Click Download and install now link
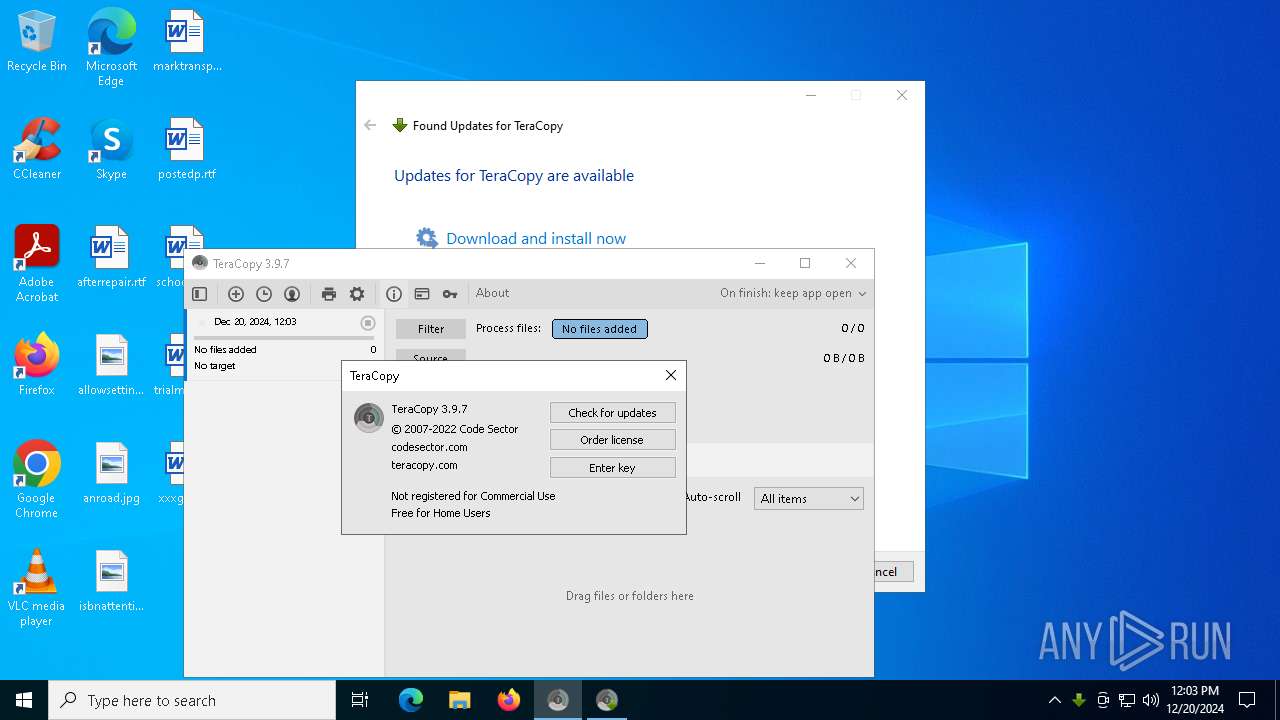1280x720 pixels. (536, 239)
